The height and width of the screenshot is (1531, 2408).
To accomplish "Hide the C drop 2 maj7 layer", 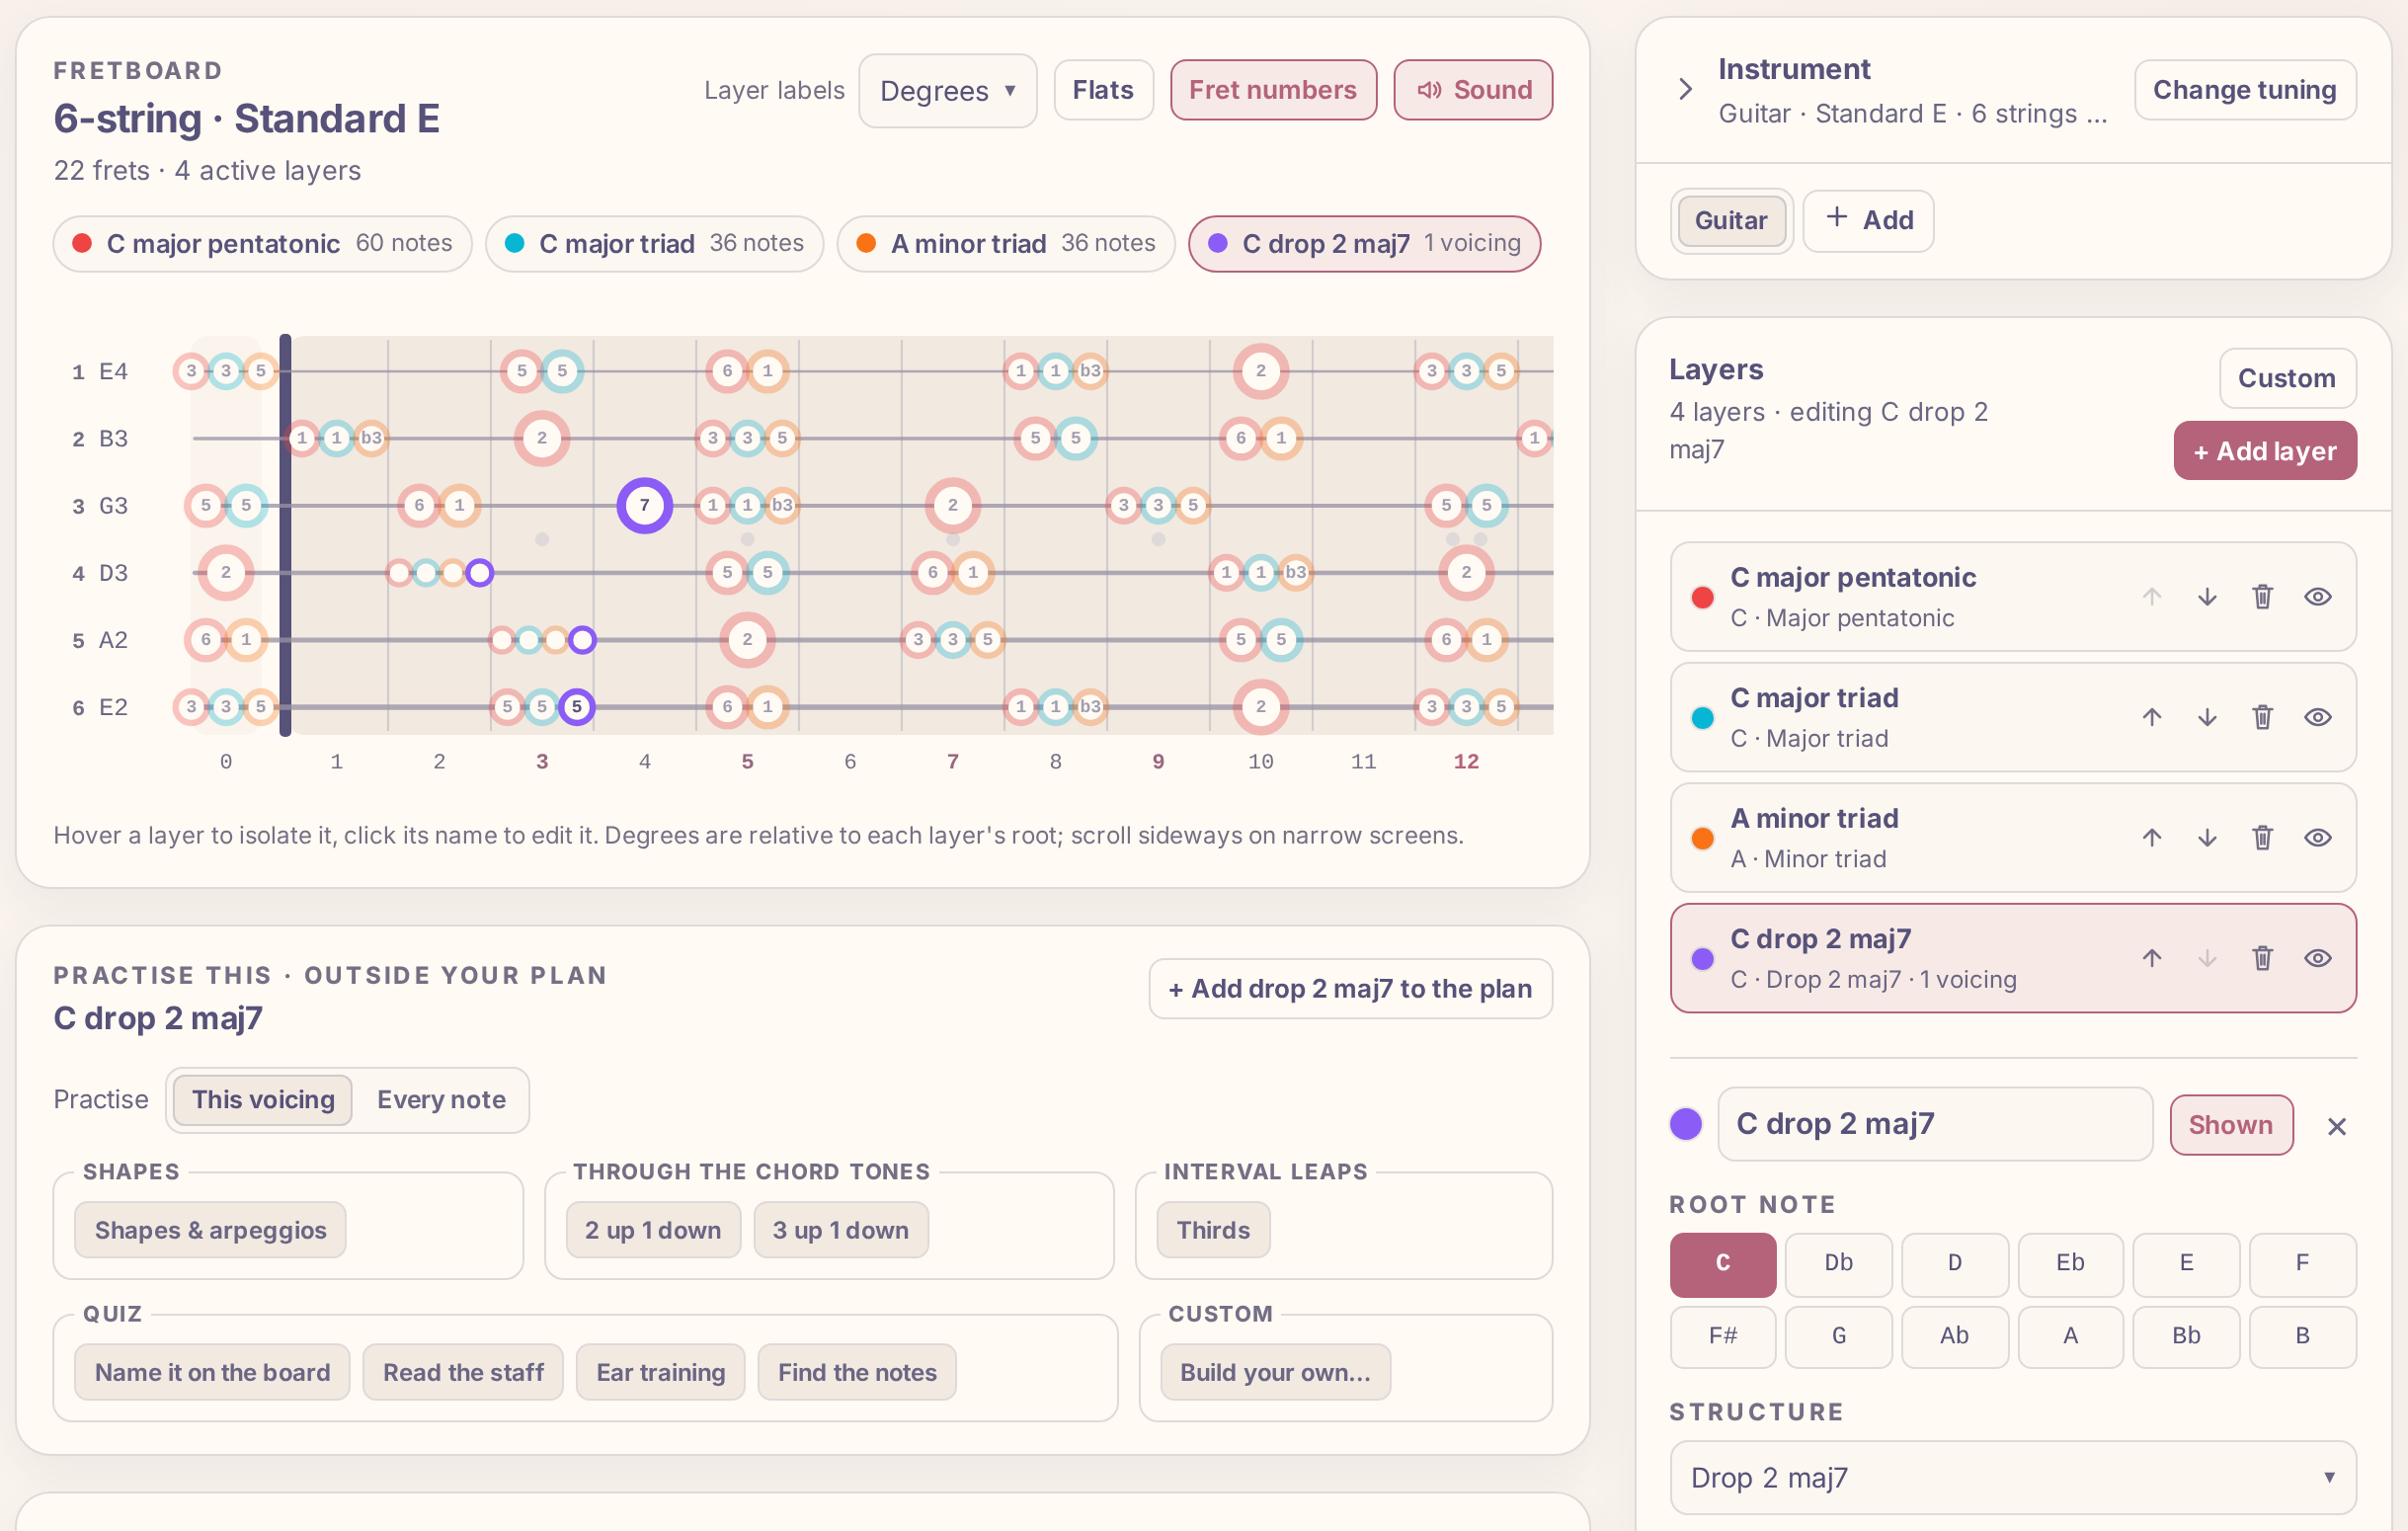I will tap(2318, 958).
